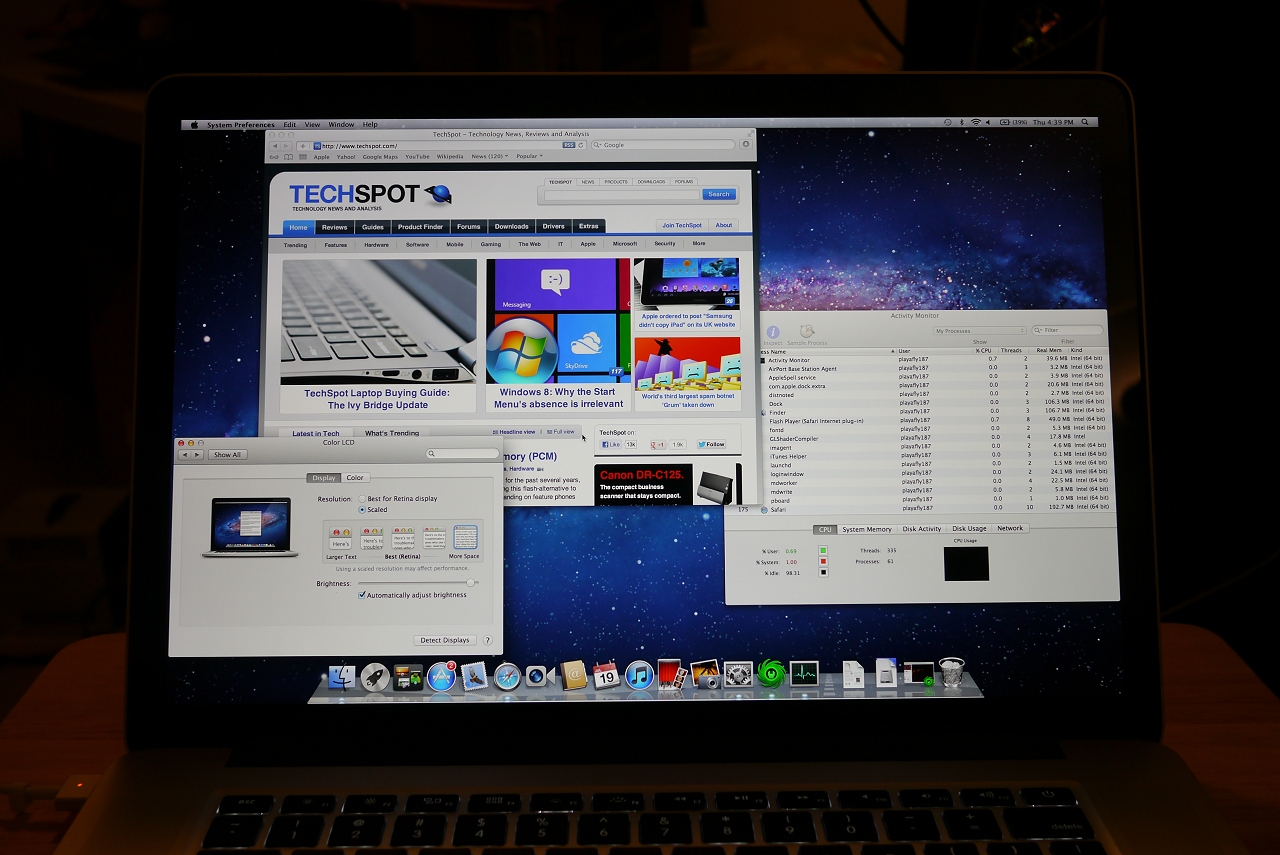Viewport: 1280px width, 855px height.
Task: Select Best for Retina display resolution
Action: (x=362, y=498)
